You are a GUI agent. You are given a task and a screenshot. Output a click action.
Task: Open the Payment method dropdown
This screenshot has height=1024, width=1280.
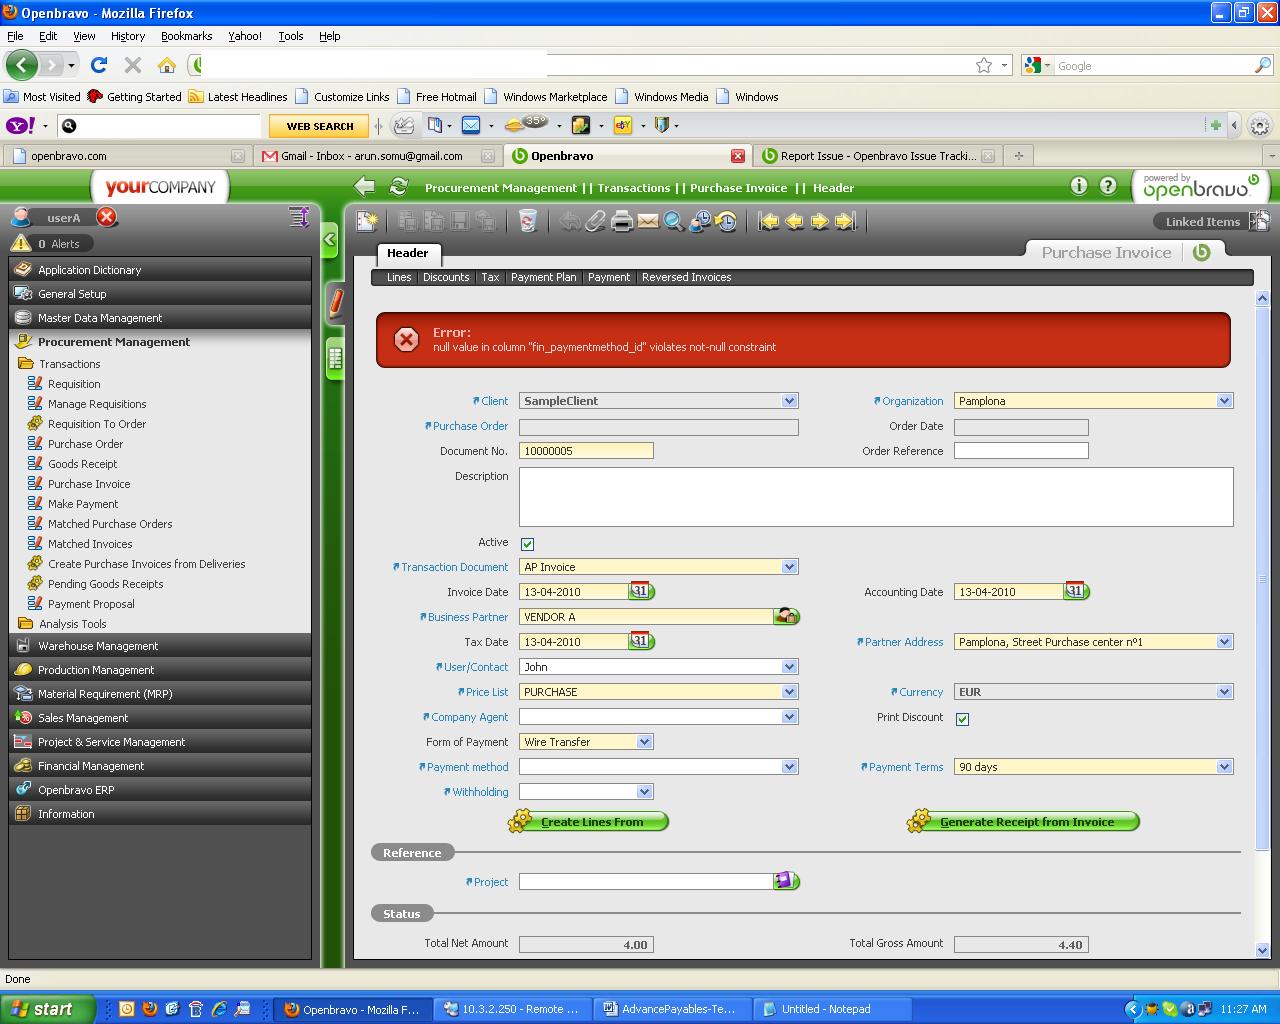(x=789, y=767)
